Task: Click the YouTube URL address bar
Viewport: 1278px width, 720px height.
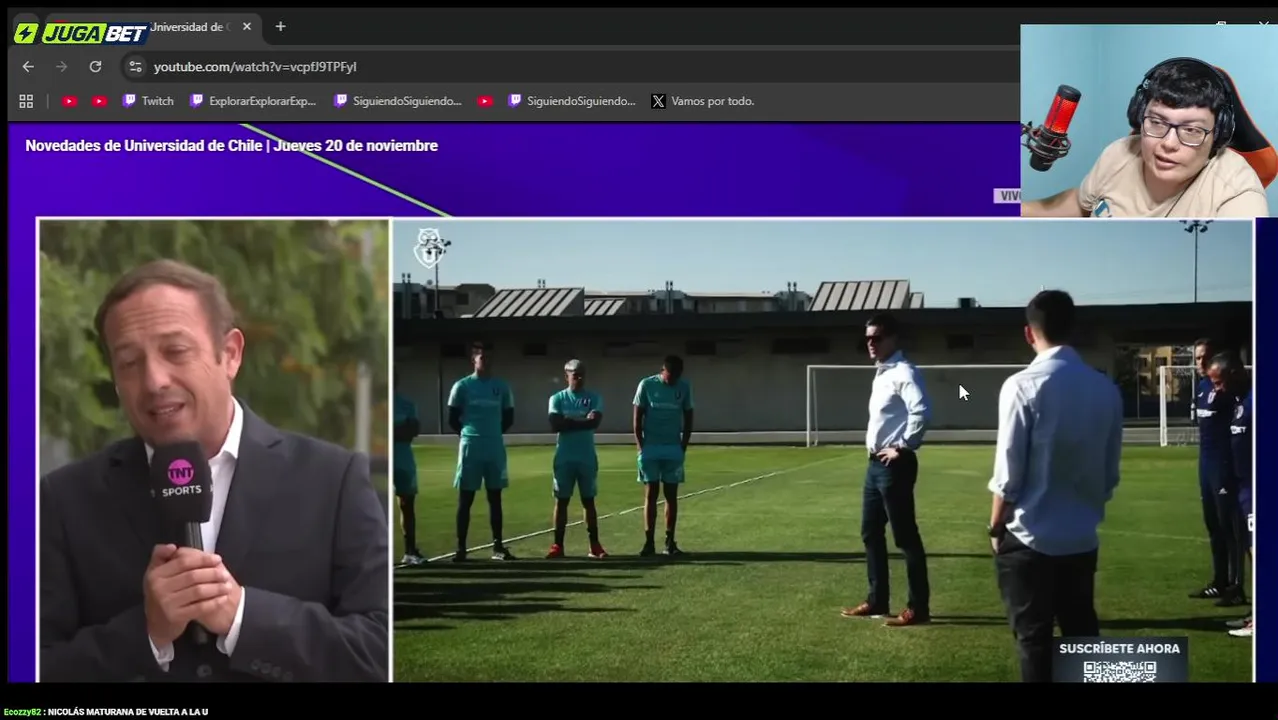Action: (x=255, y=67)
